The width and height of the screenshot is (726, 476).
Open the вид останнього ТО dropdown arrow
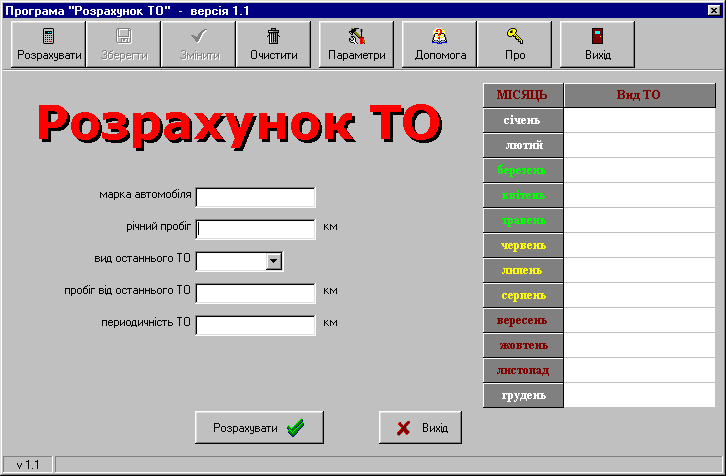(x=274, y=261)
